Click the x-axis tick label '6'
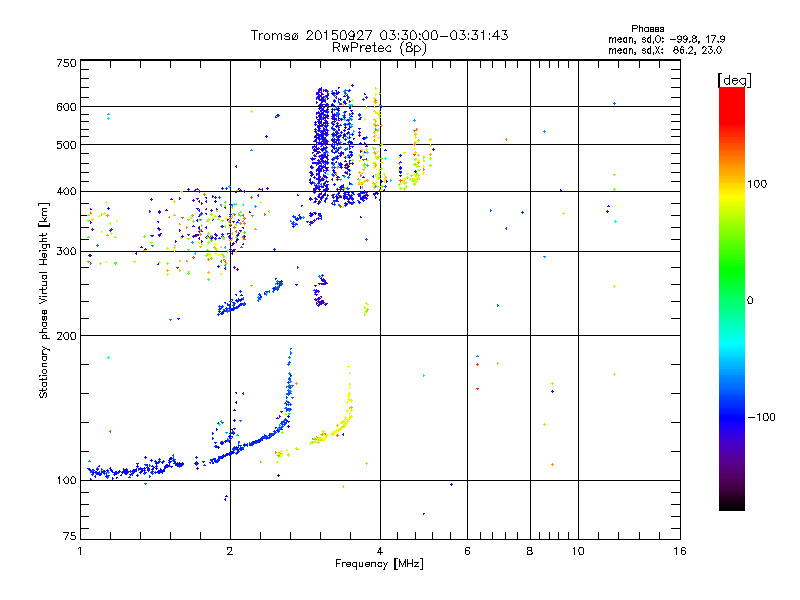 (x=467, y=552)
